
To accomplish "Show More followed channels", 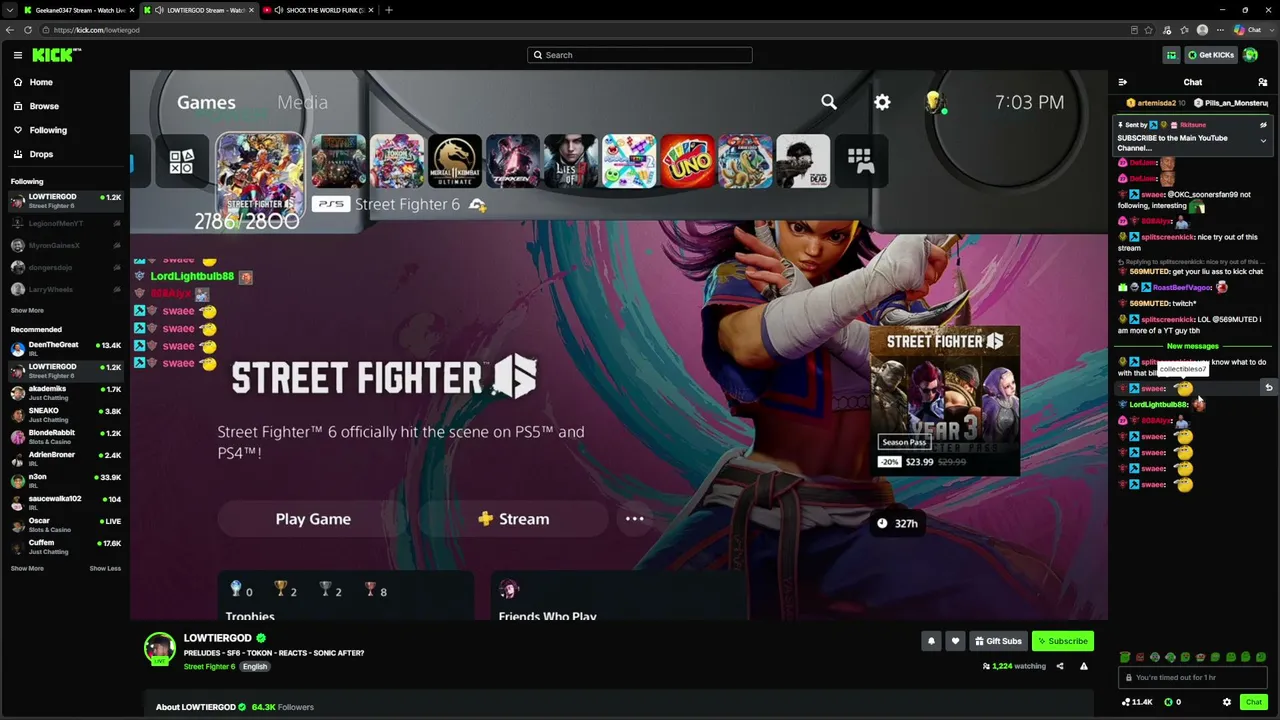I will coord(27,311).
